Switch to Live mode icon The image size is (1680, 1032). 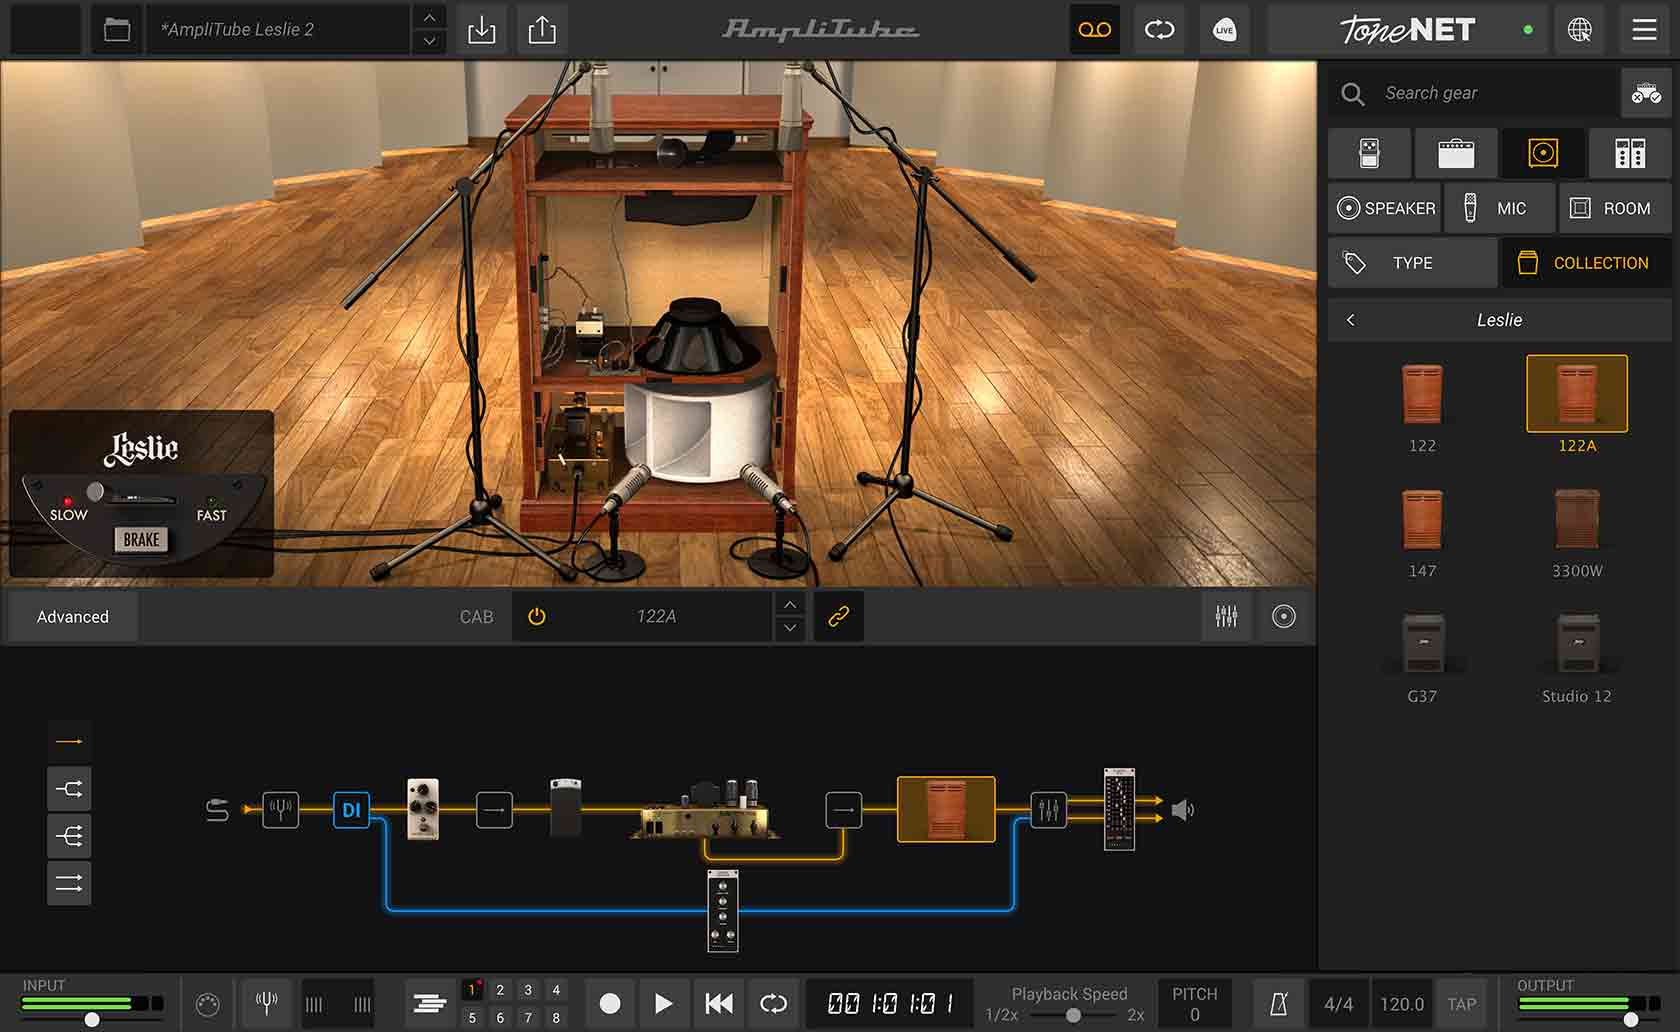point(1224,30)
